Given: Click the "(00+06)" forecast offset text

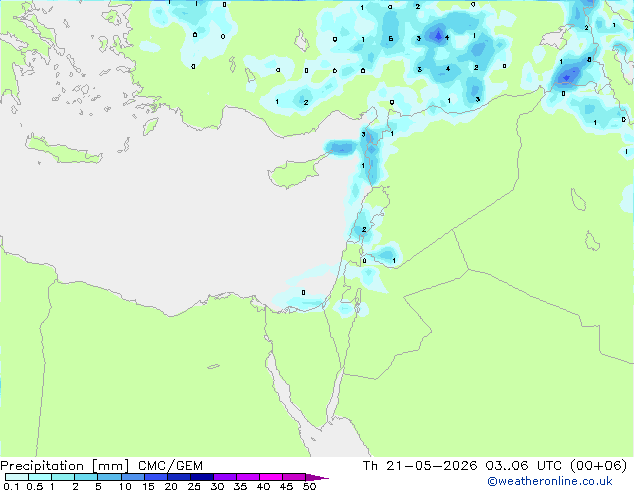Looking at the screenshot, I should 598,466.
